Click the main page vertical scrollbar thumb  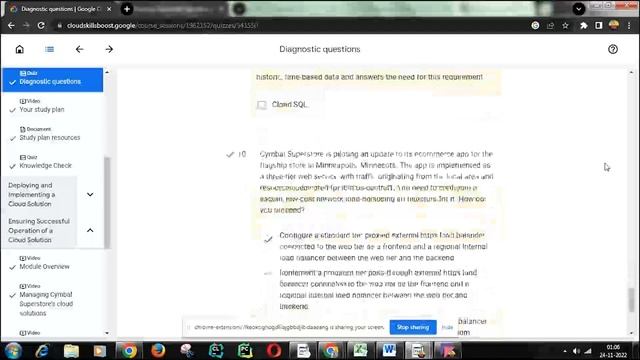click(631, 300)
